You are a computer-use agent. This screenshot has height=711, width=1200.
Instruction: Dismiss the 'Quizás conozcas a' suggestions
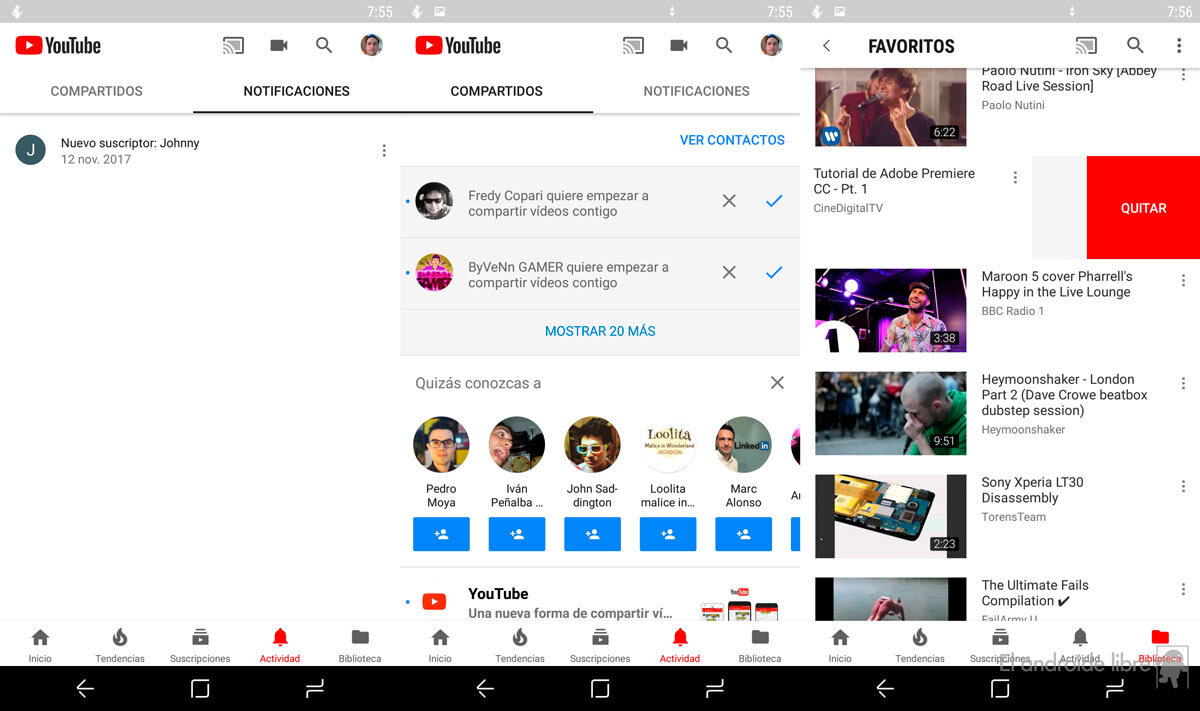[x=777, y=383]
